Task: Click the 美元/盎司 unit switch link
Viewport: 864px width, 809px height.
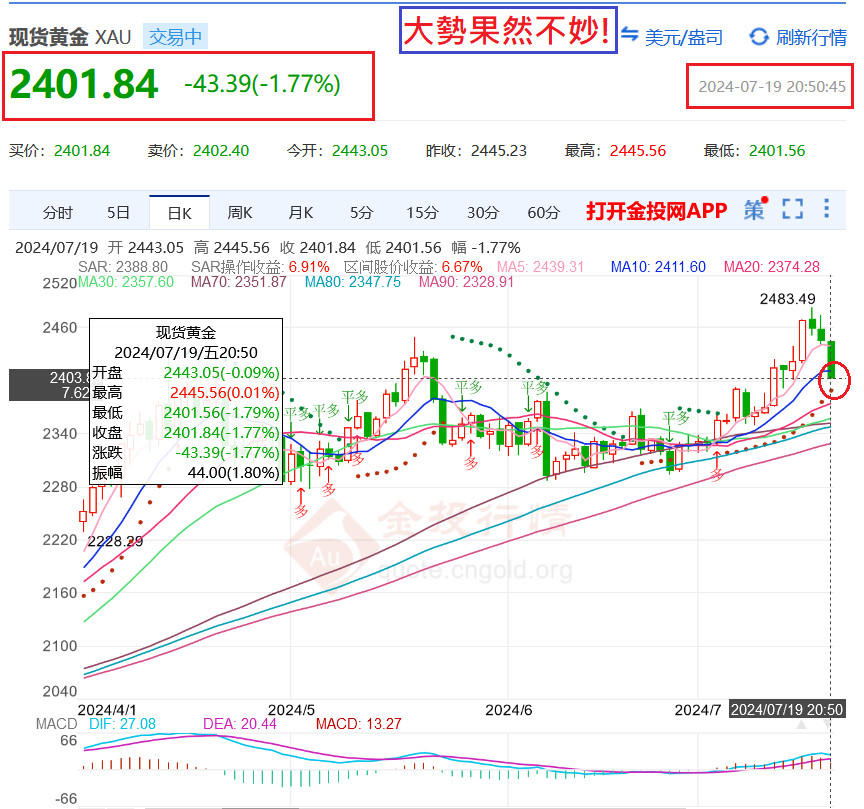Action: [x=683, y=37]
